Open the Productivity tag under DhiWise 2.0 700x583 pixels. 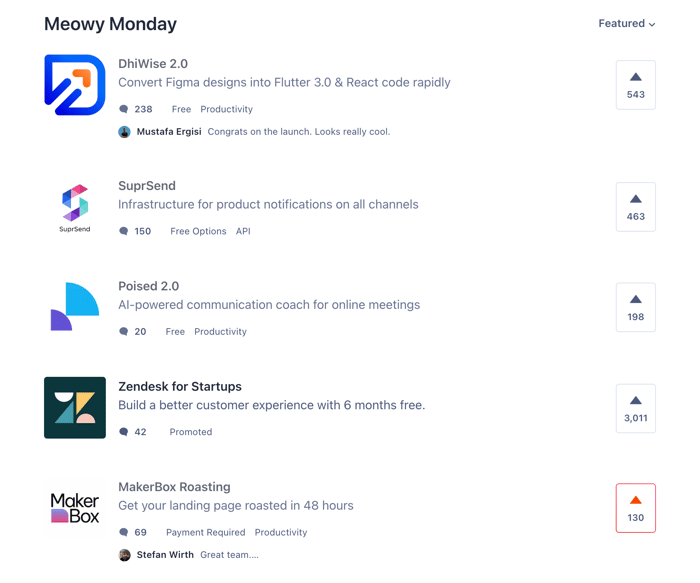point(226,109)
